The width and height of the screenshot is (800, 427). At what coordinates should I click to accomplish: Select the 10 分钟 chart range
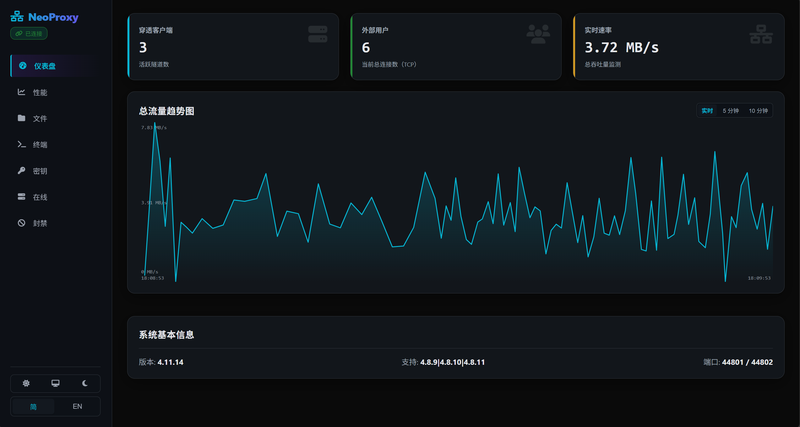click(758, 111)
